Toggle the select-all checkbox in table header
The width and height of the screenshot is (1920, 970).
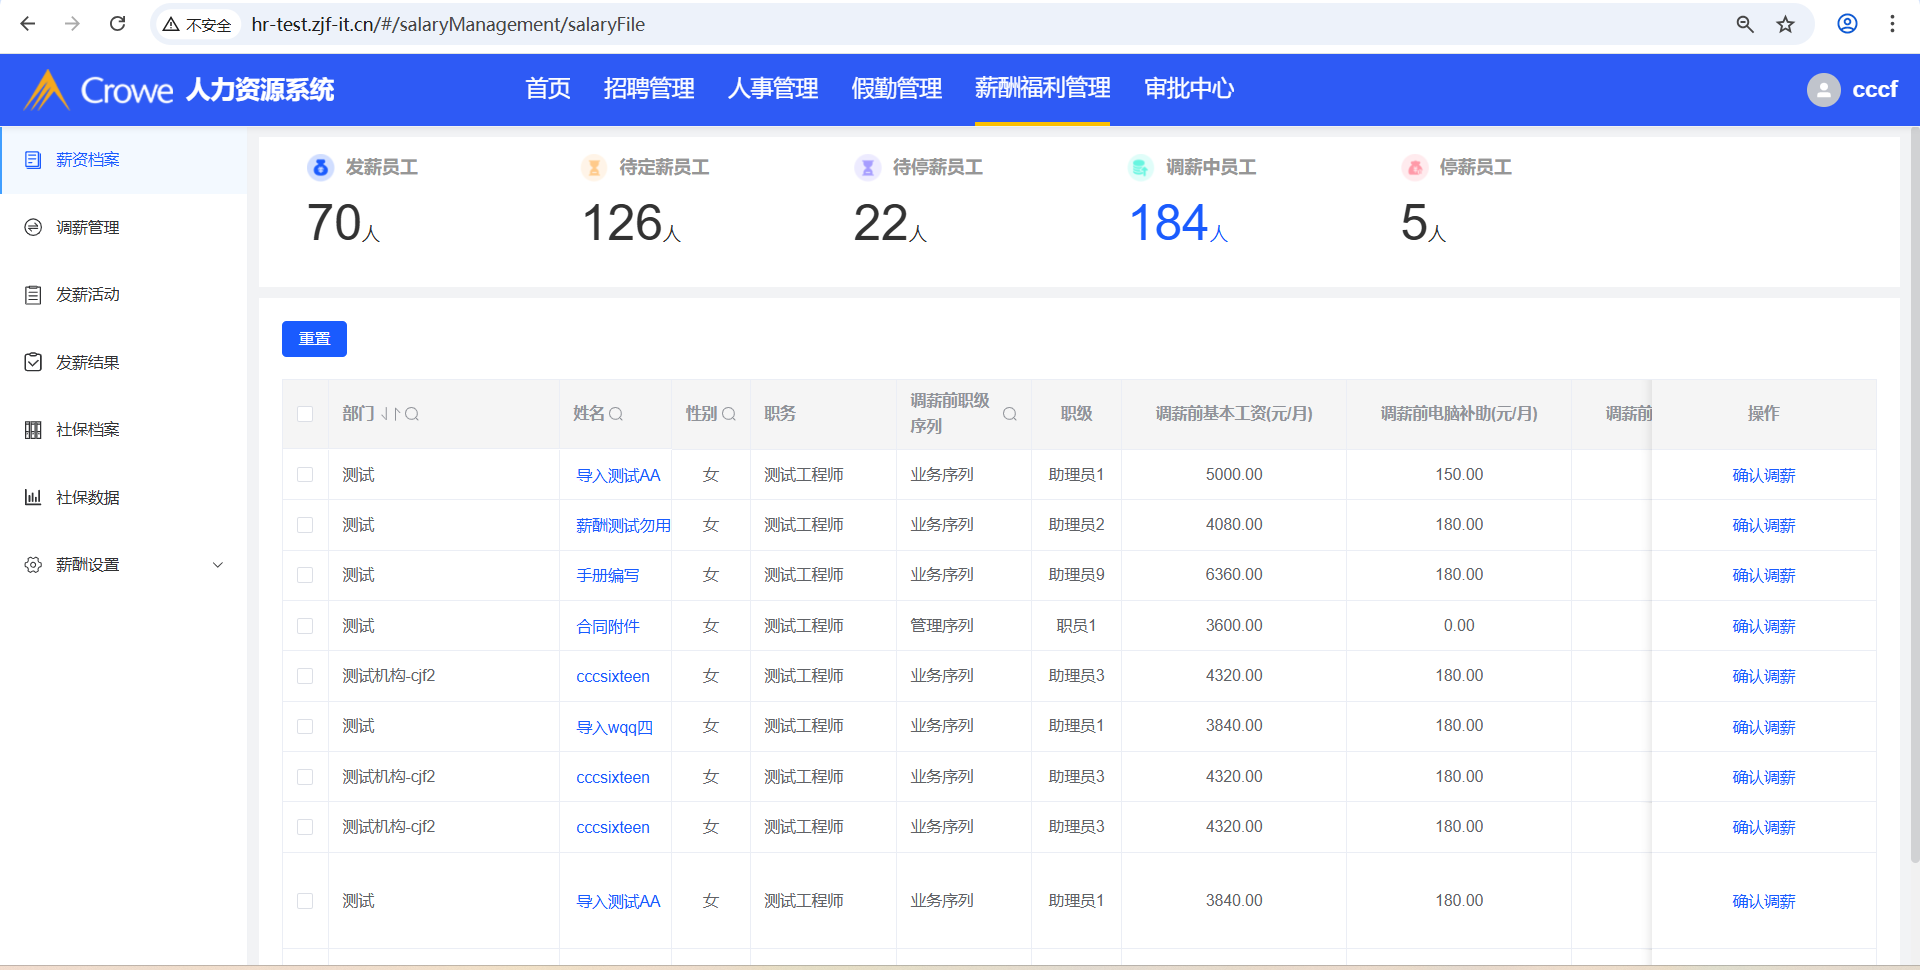click(x=305, y=414)
